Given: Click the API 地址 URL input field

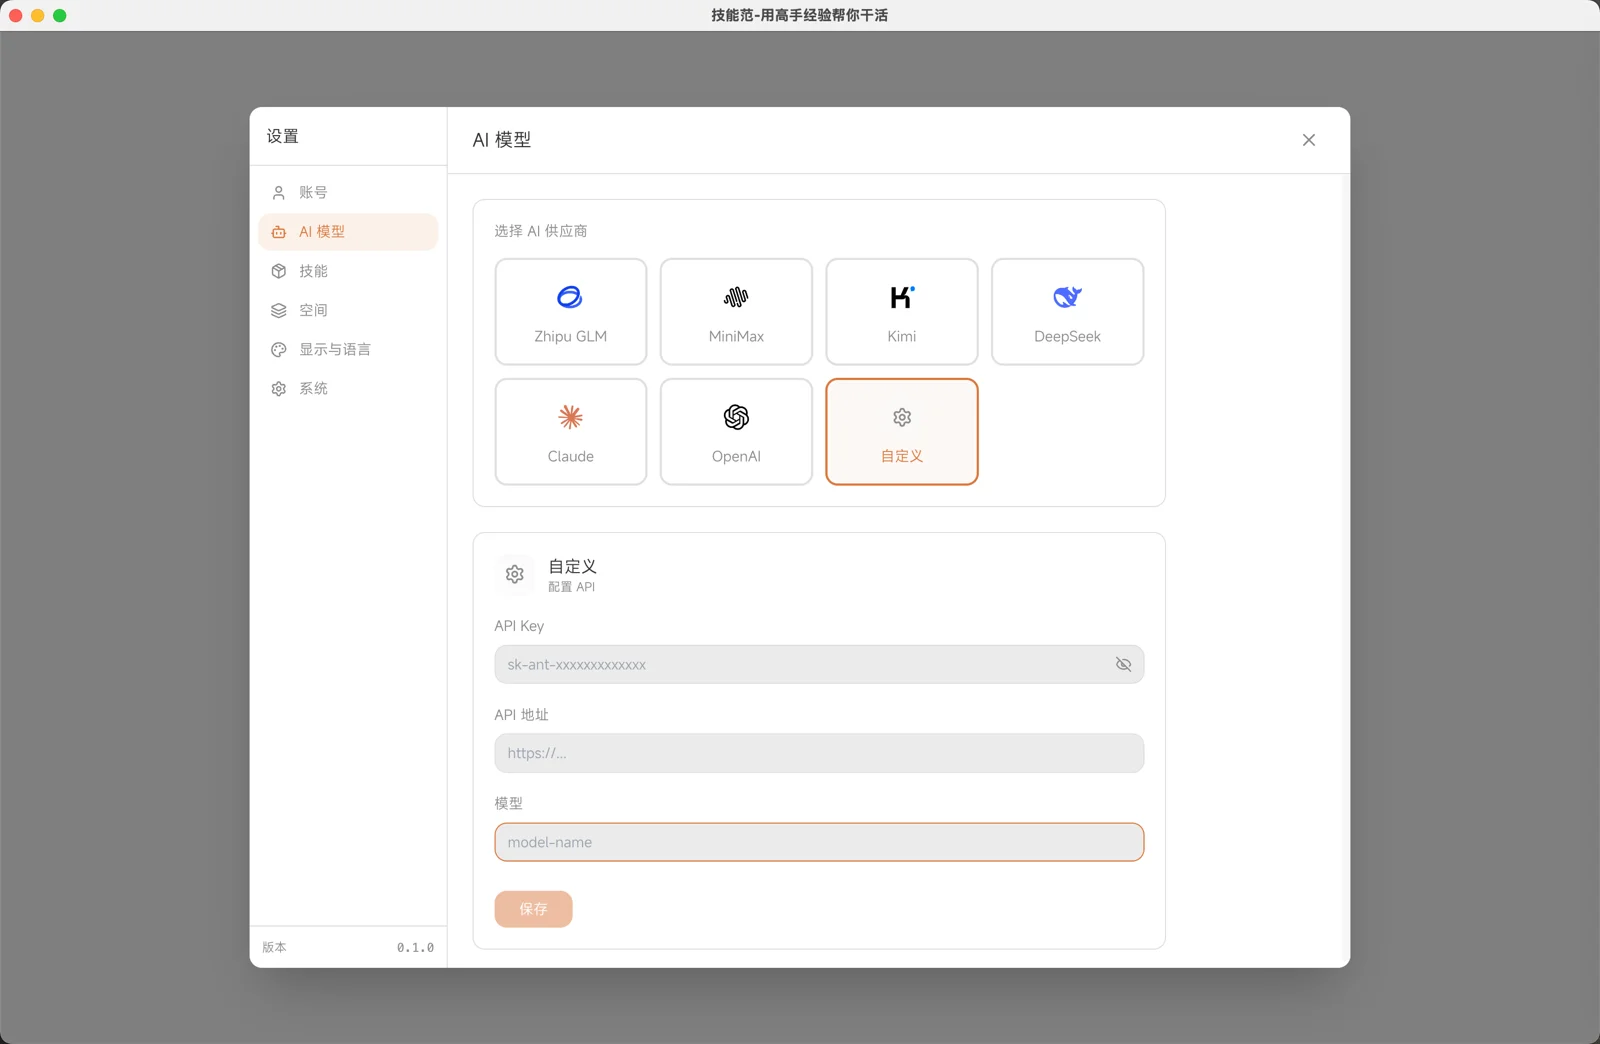Looking at the screenshot, I should [818, 753].
